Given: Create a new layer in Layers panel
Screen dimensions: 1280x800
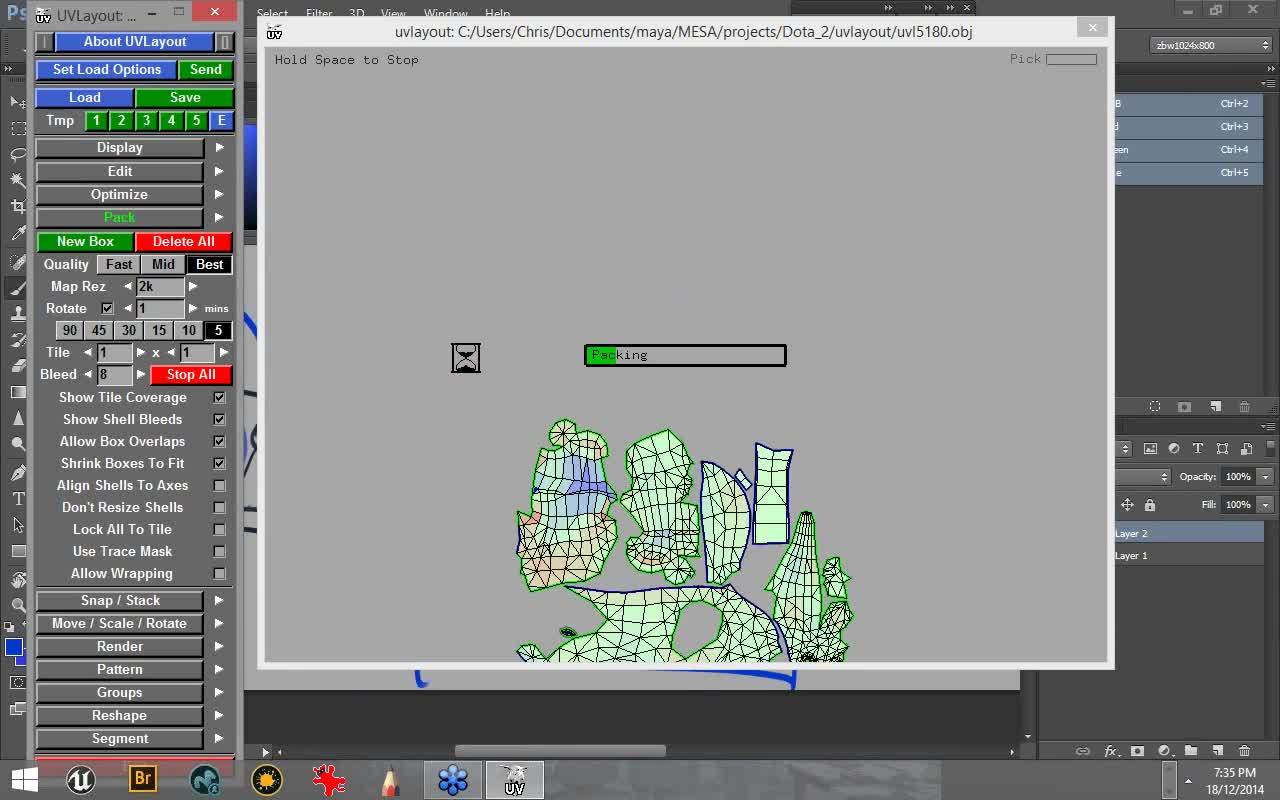Looking at the screenshot, I should pos(1218,751).
